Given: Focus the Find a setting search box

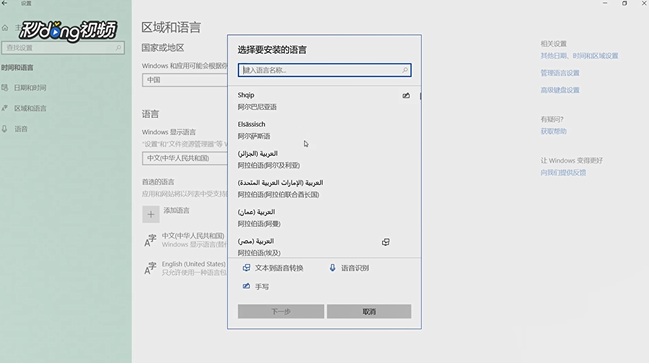Looking at the screenshot, I should pos(63,48).
